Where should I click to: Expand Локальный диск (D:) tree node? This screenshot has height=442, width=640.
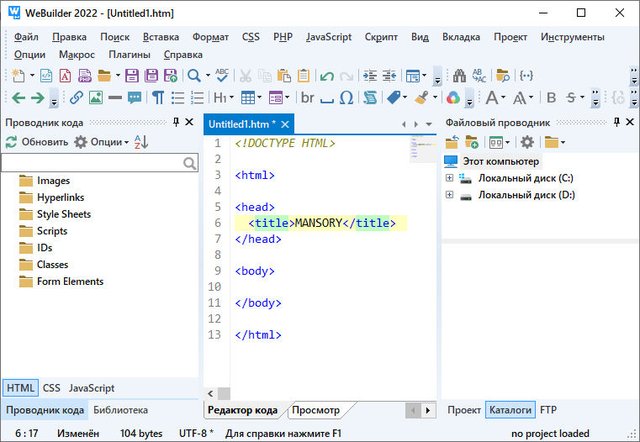click(450, 195)
